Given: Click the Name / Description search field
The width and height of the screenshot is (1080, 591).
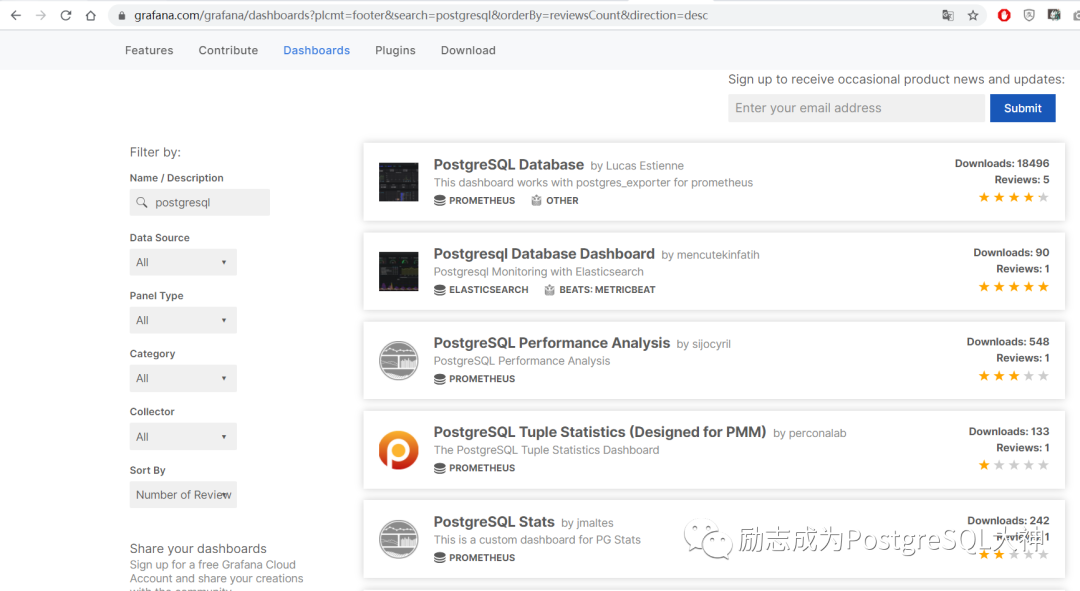Looking at the screenshot, I should [x=200, y=203].
